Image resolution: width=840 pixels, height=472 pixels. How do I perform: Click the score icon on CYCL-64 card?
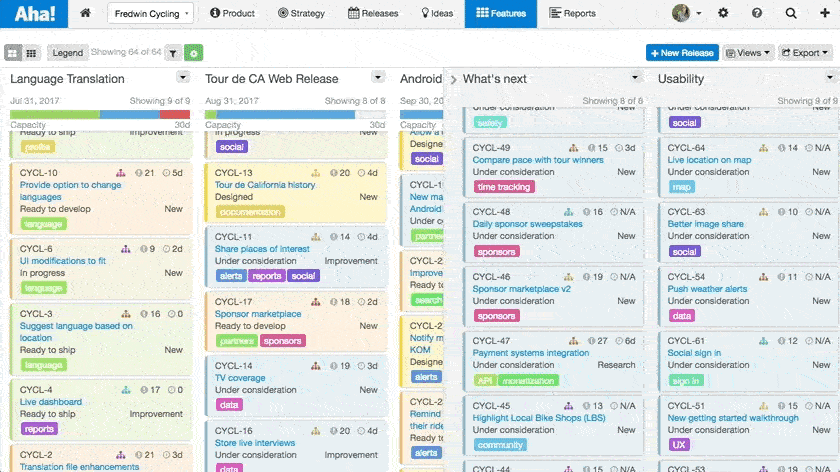tap(781, 148)
